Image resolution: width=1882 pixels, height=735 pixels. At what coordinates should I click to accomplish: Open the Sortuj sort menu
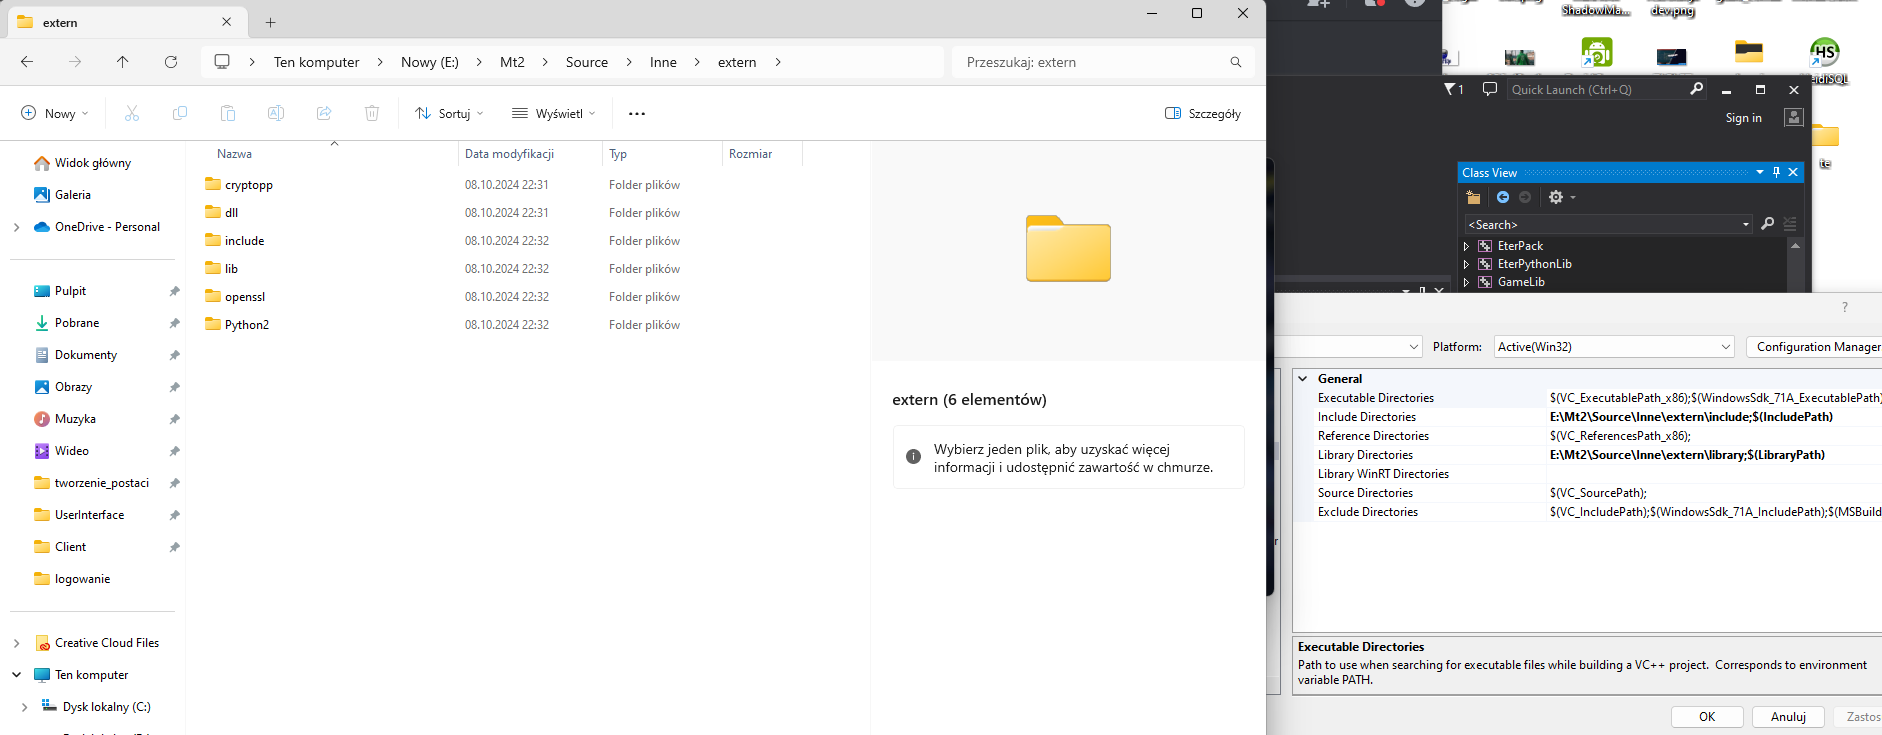pos(449,114)
